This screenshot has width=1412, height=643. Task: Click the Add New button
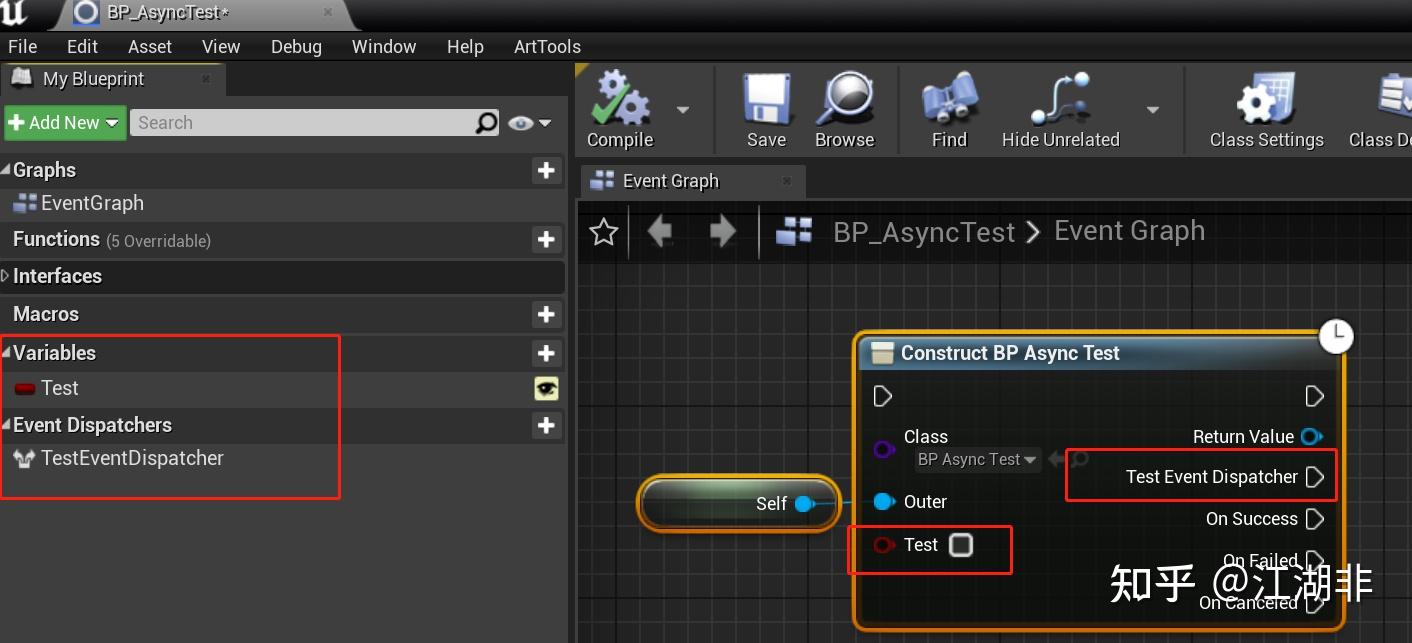(65, 123)
